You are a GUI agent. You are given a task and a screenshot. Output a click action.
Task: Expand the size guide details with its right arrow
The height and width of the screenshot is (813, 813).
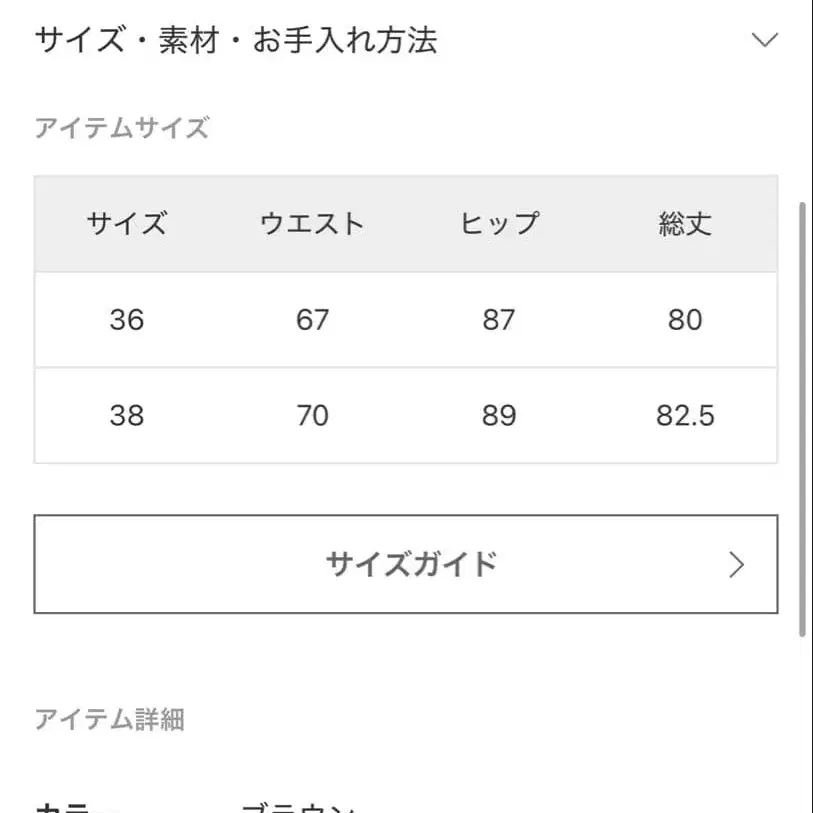click(736, 564)
